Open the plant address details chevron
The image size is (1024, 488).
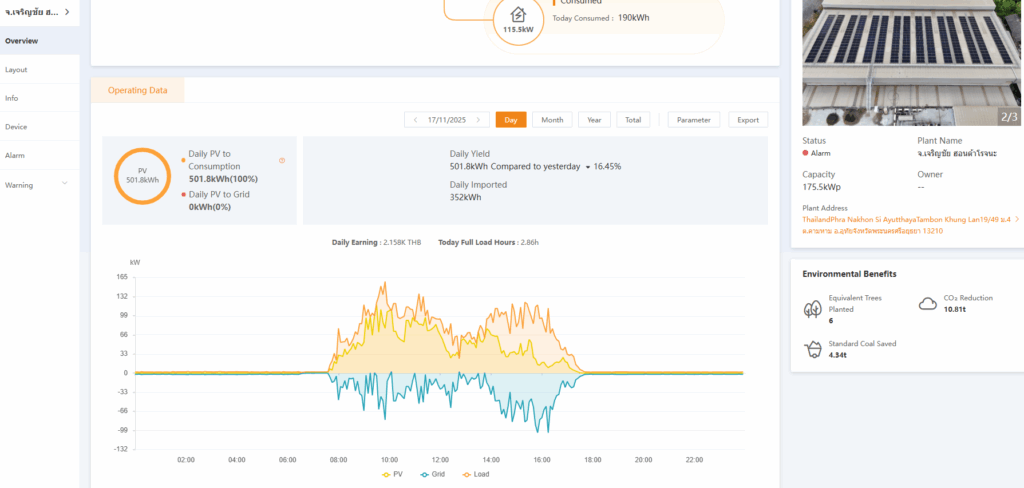(1017, 219)
